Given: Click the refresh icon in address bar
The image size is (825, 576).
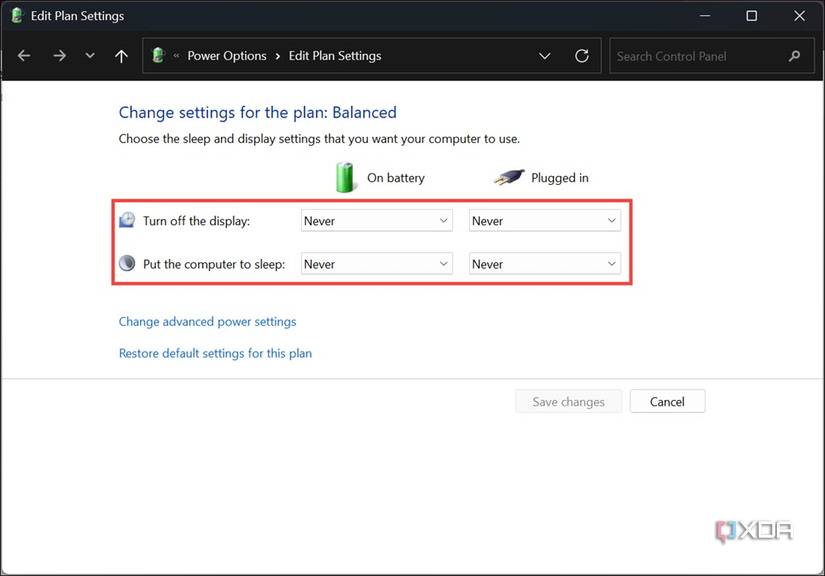Looking at the screenshot, I should tap(582, 56).
